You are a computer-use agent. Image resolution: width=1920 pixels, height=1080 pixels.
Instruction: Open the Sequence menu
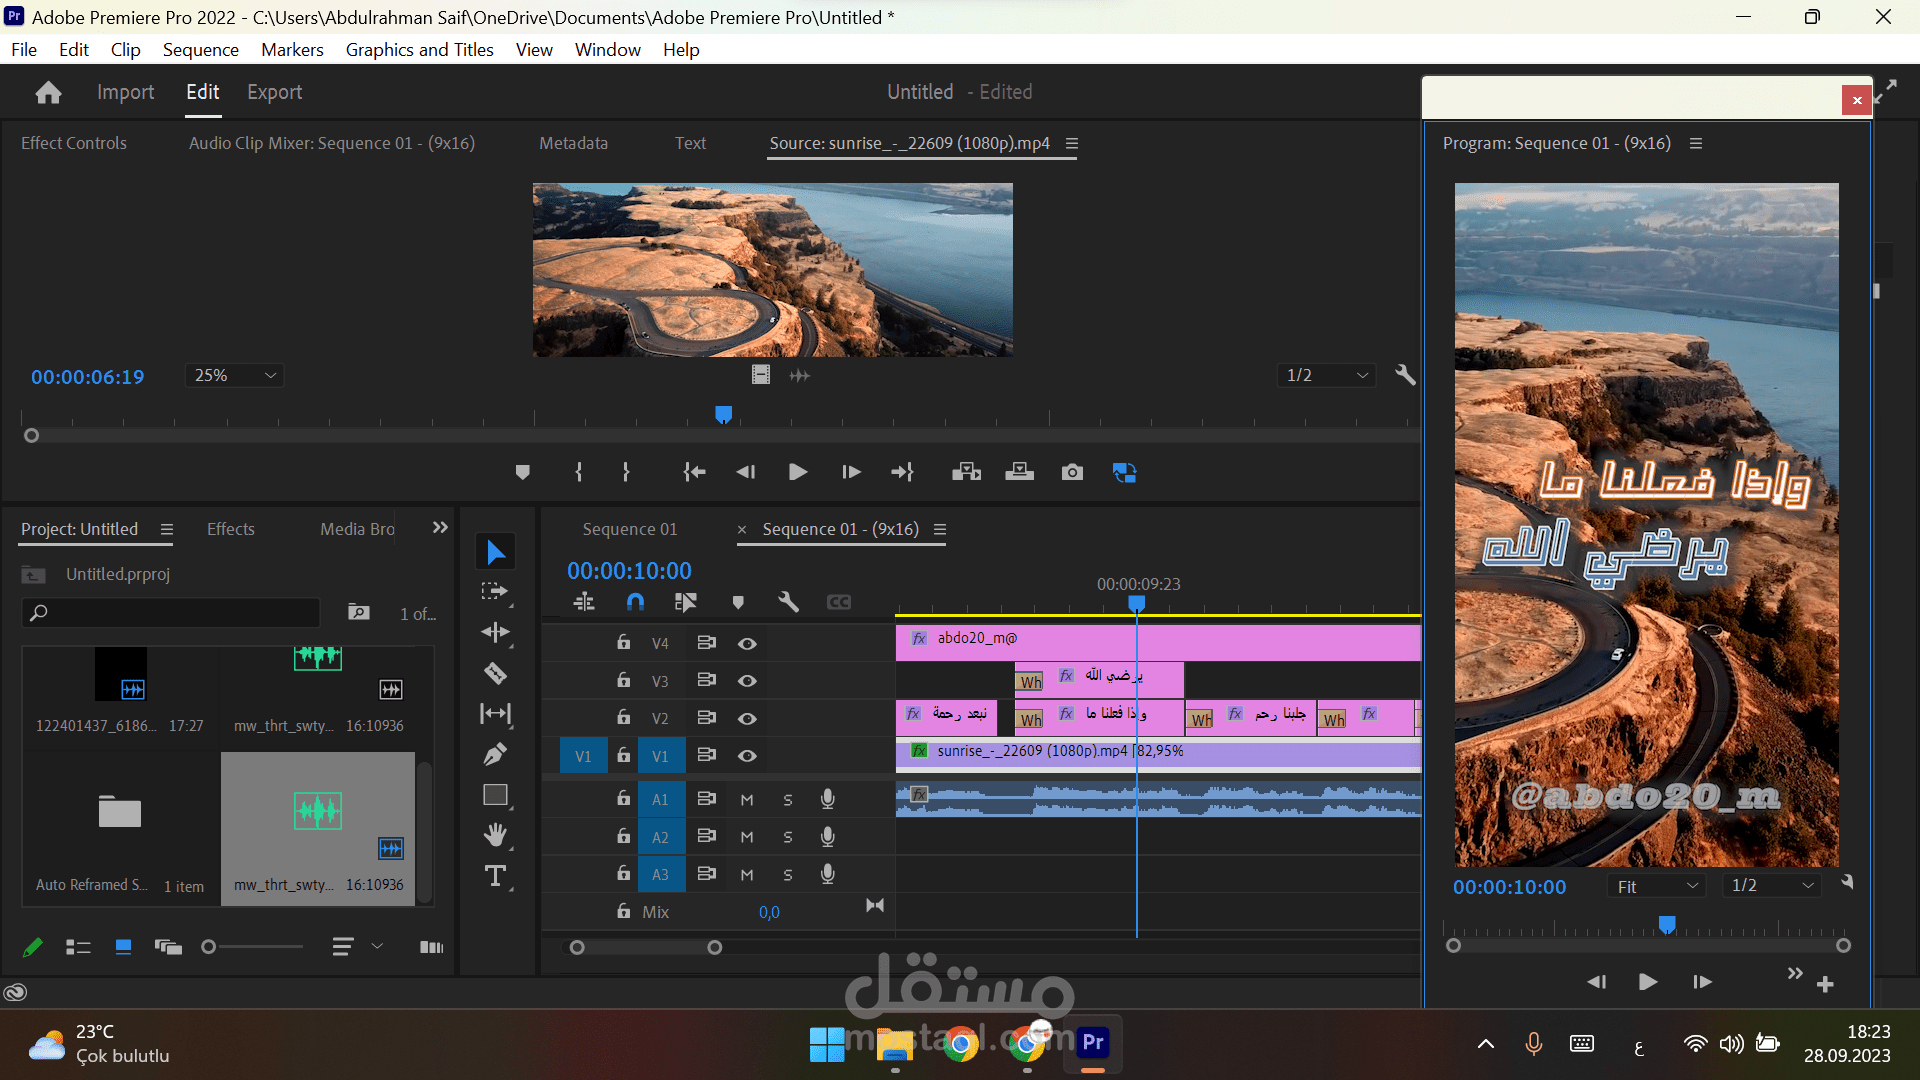201,50
